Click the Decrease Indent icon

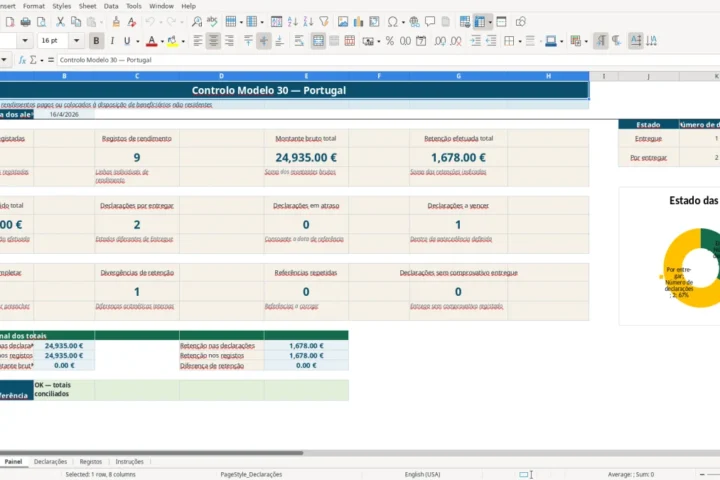491,41
